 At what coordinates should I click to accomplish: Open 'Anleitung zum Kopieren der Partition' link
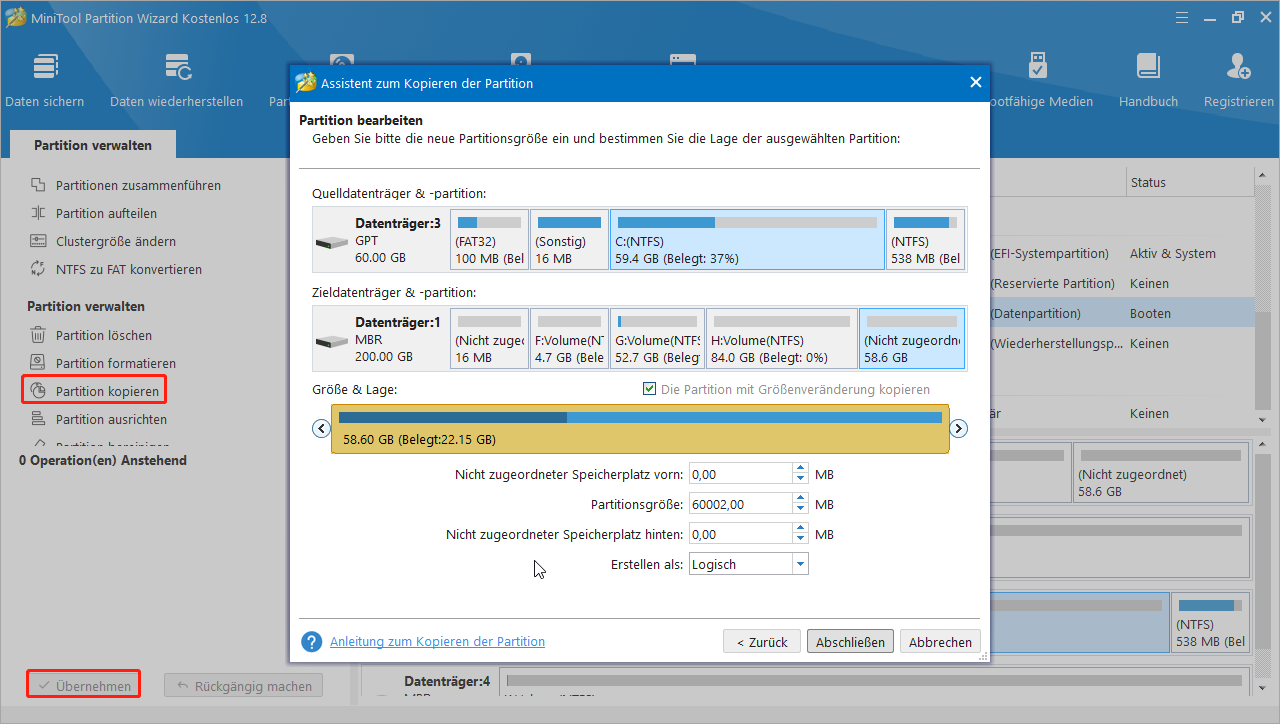437,642
